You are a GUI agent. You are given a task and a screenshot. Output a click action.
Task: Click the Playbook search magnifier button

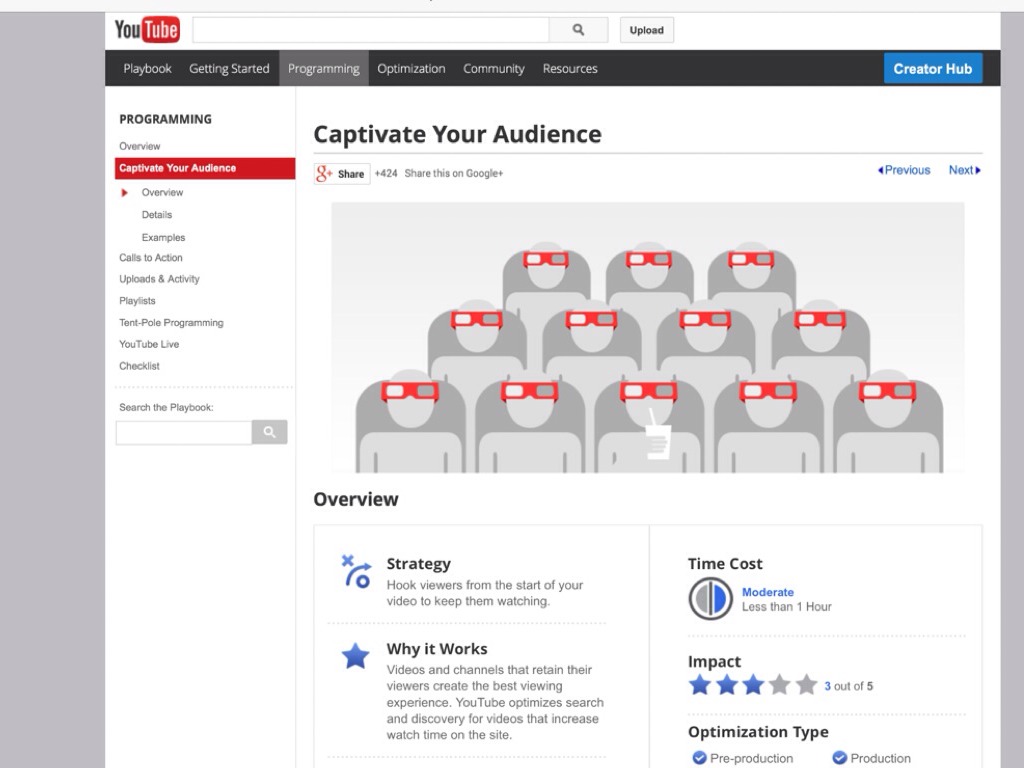(x=269, y=432)
